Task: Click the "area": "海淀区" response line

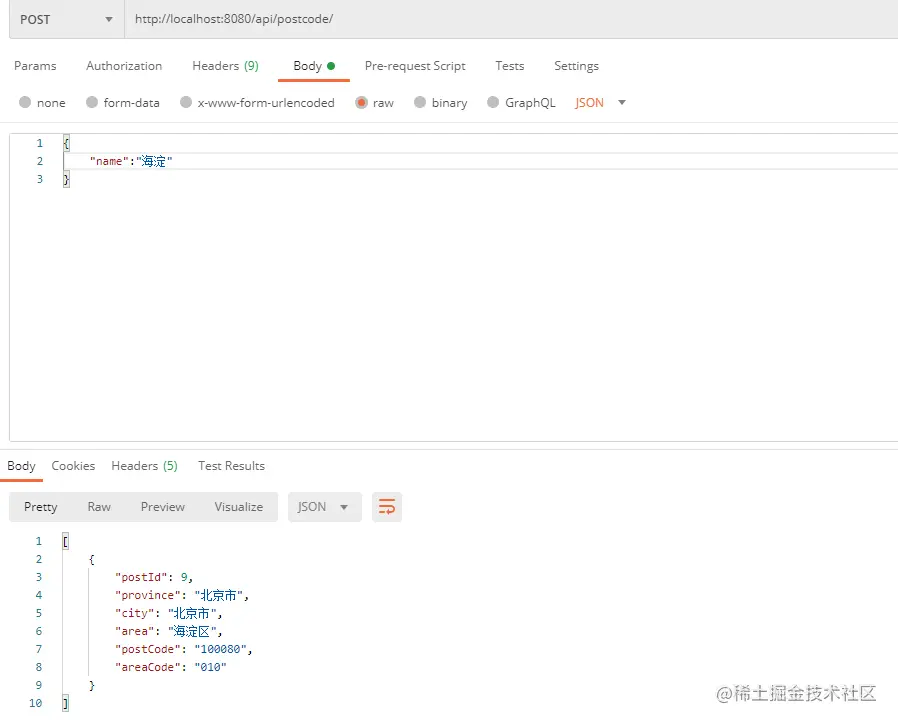Action: [x=168, y=631]
